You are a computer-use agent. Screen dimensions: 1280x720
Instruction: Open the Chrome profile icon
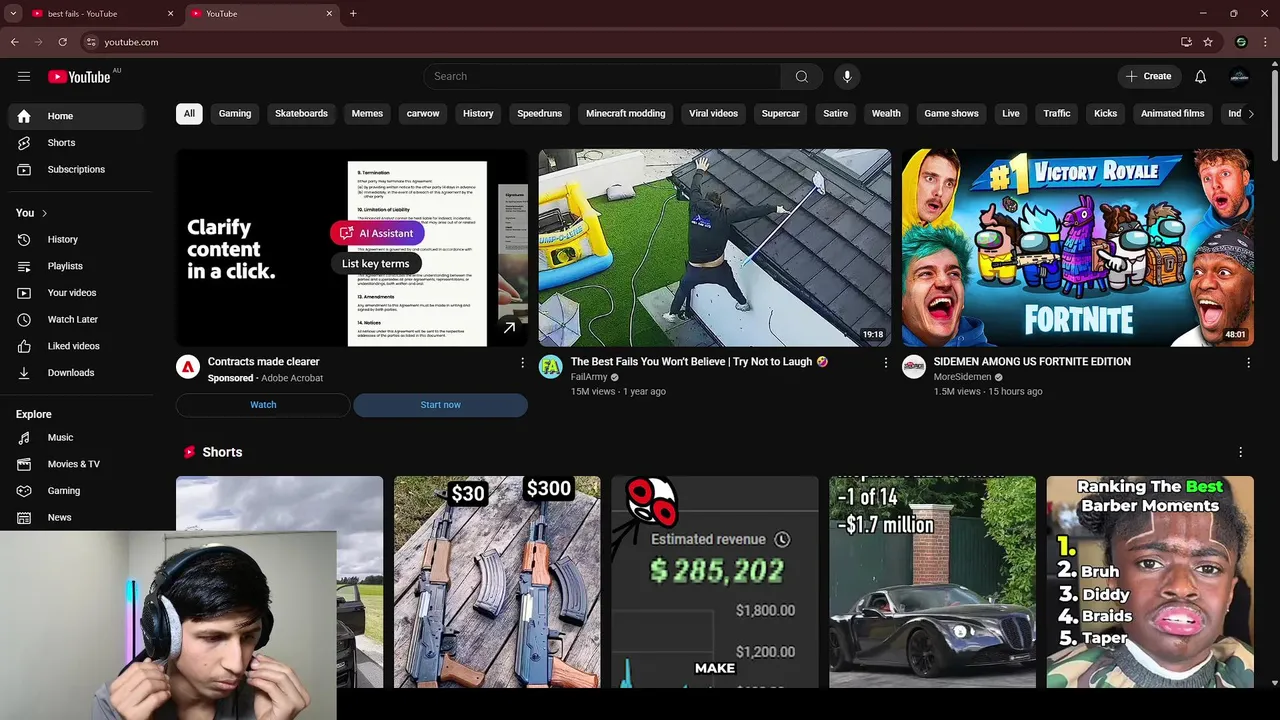pyautogui.click(x=1241, y=42)
